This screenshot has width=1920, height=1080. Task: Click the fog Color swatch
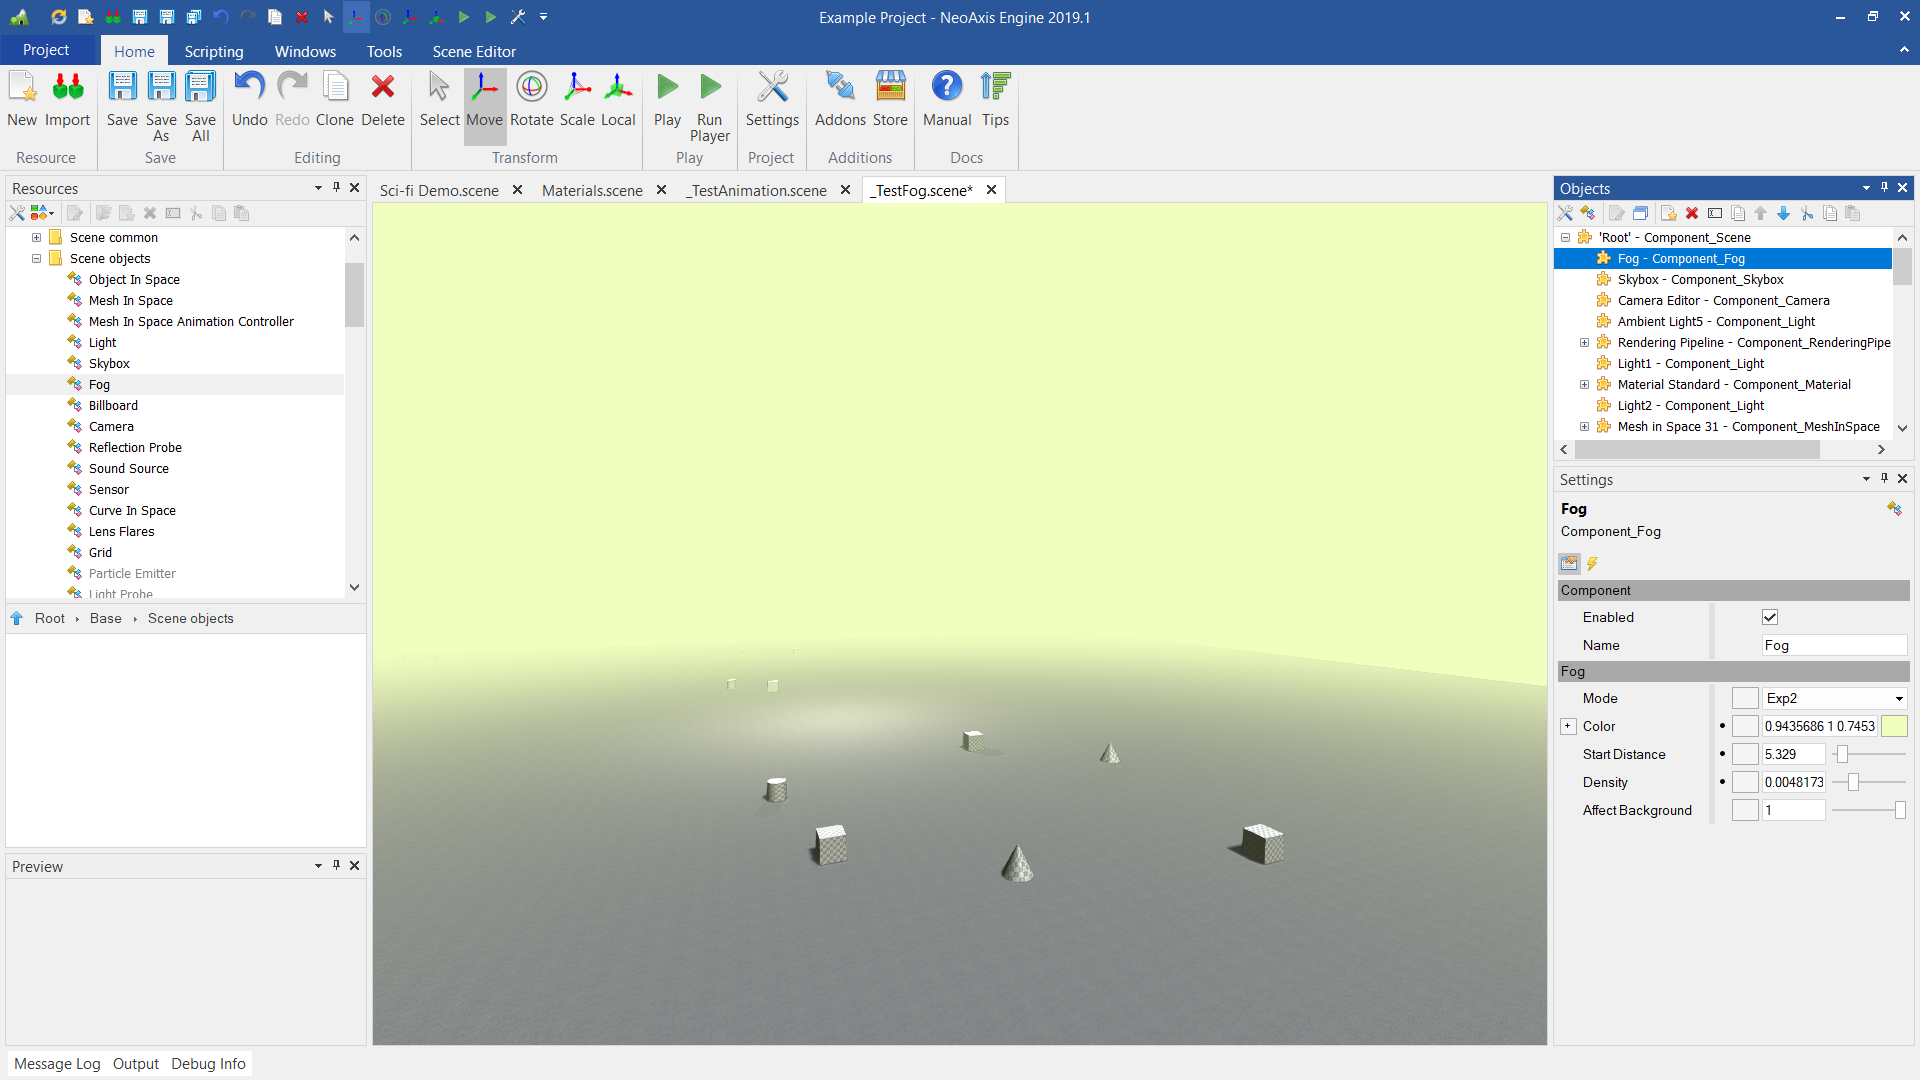pyautogui.click(x=1894, y=726)
